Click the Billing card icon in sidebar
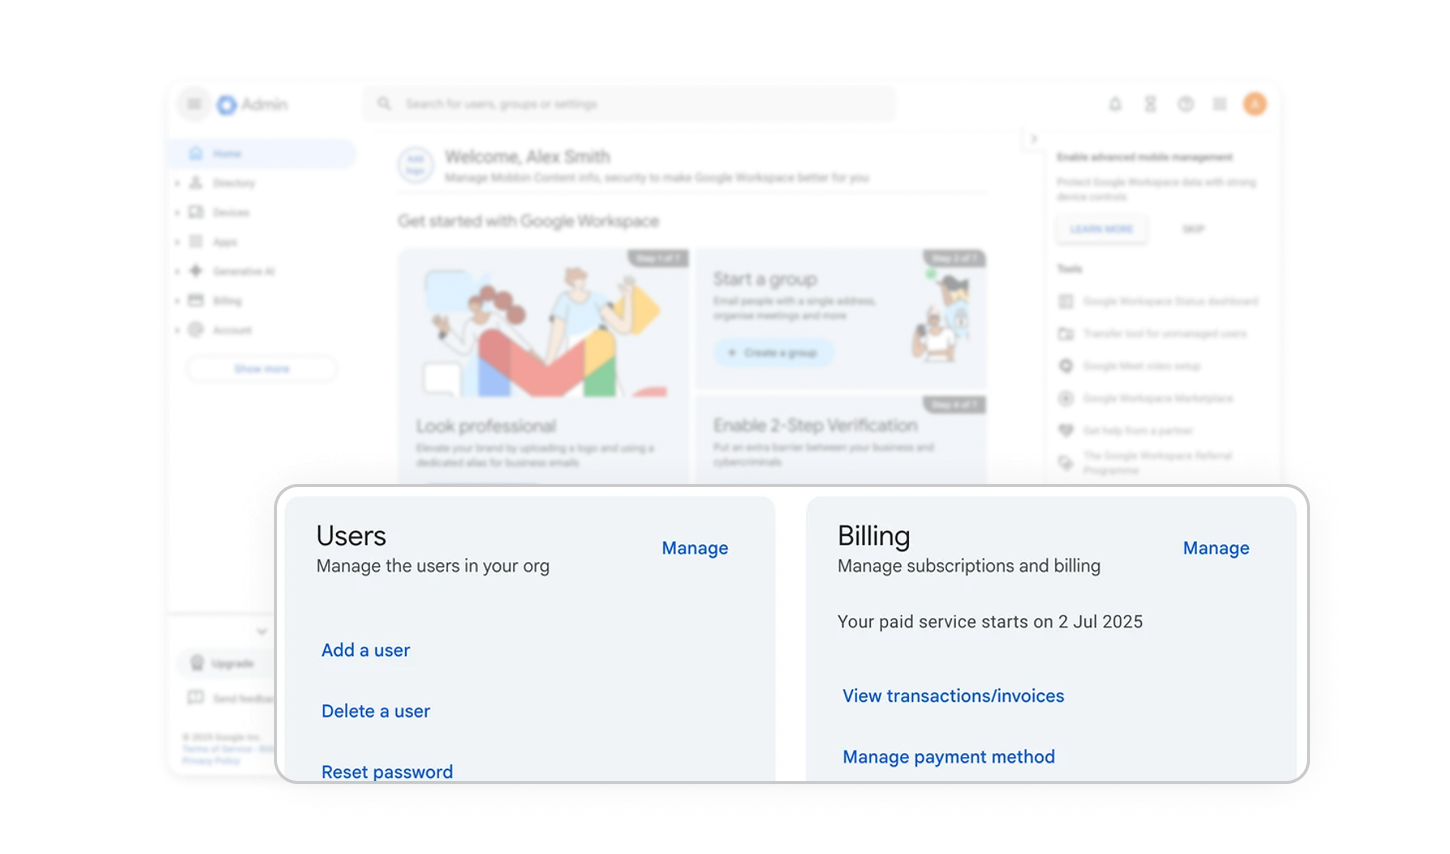Image resolution: width=1450 pixels, height=854 pixels. tap(196, 300)
